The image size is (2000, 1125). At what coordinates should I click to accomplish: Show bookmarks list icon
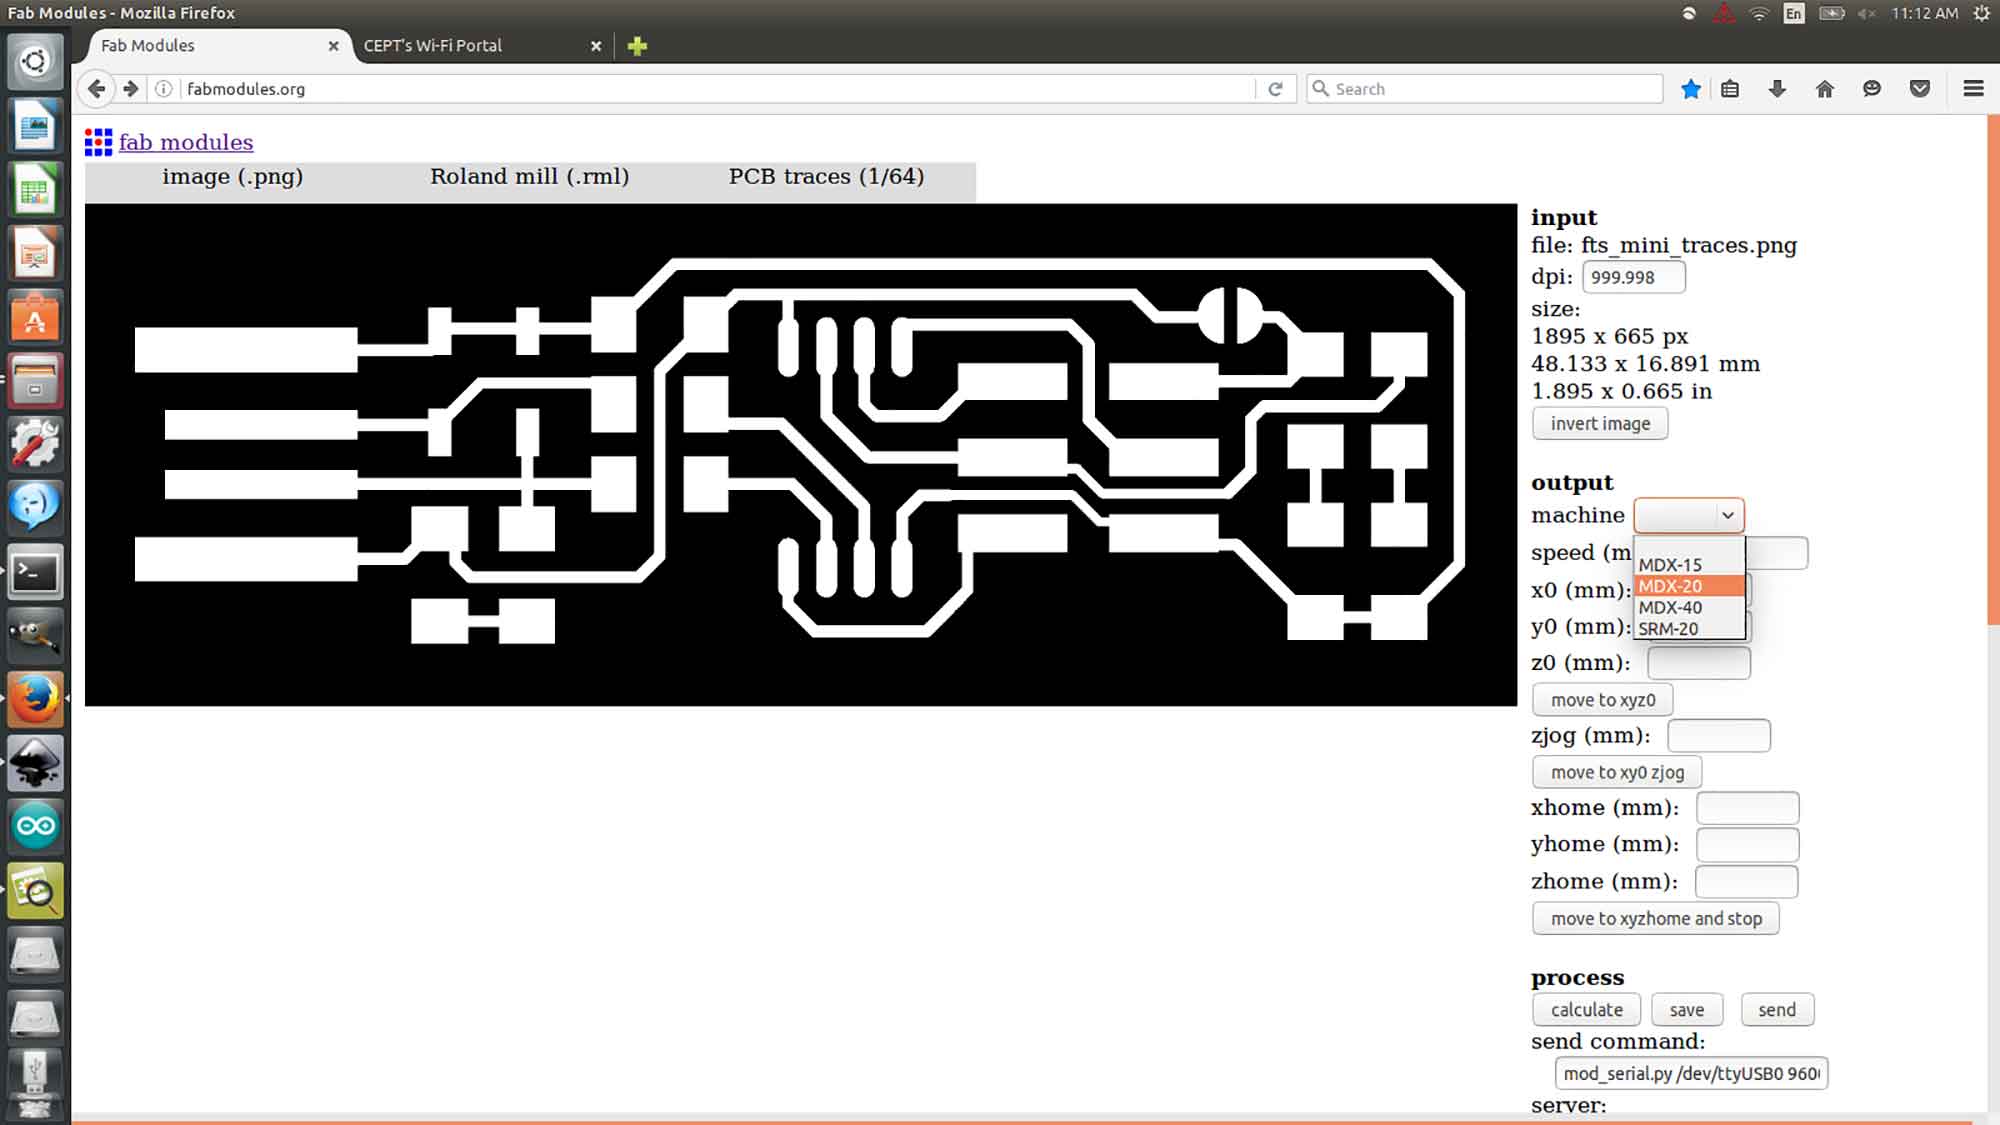(1730, 89)
